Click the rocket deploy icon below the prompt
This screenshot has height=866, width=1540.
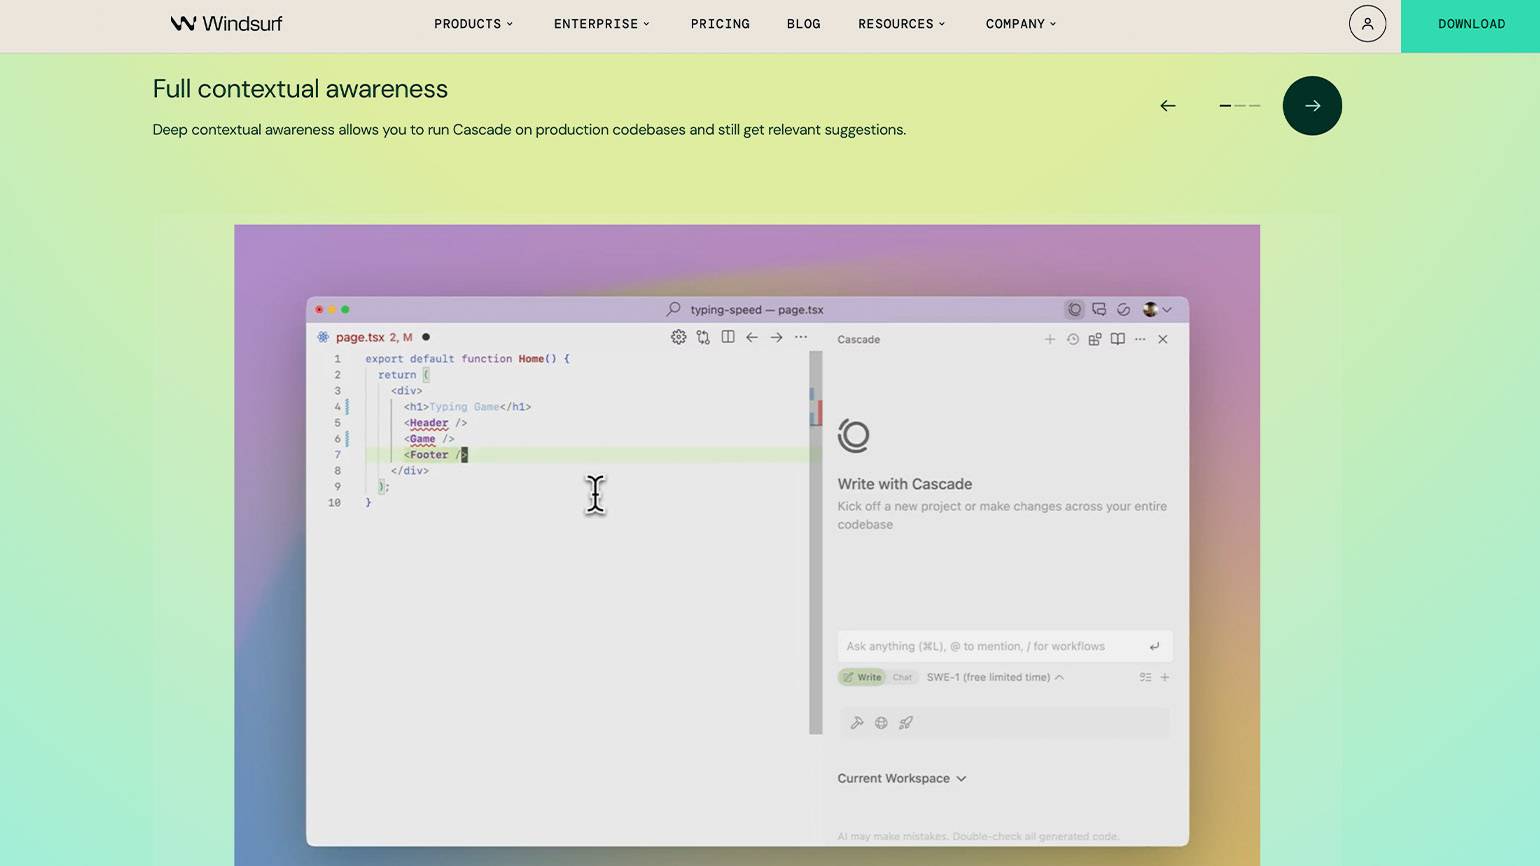[x=906, y=723]
